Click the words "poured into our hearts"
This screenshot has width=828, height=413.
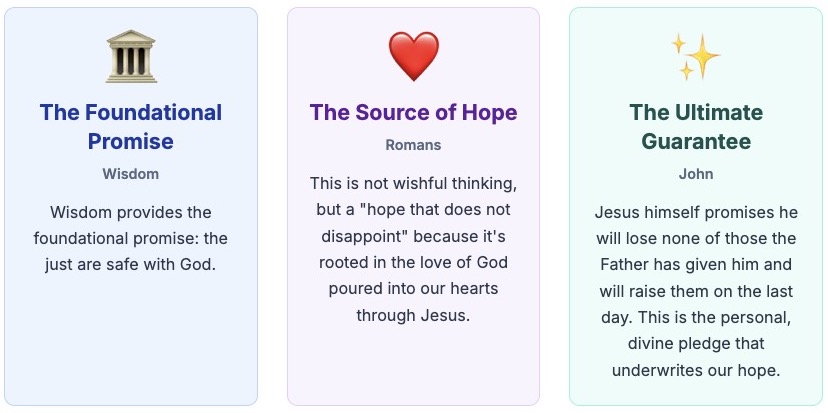413,289
